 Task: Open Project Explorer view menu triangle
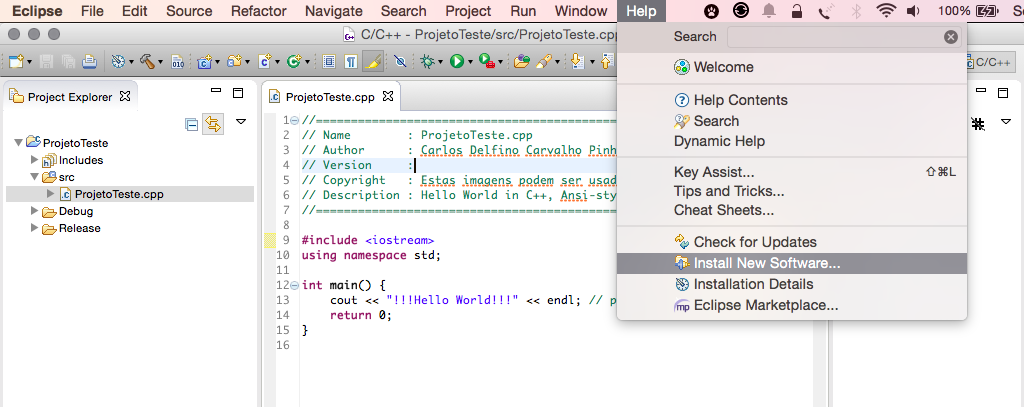(x=241, y=122)
